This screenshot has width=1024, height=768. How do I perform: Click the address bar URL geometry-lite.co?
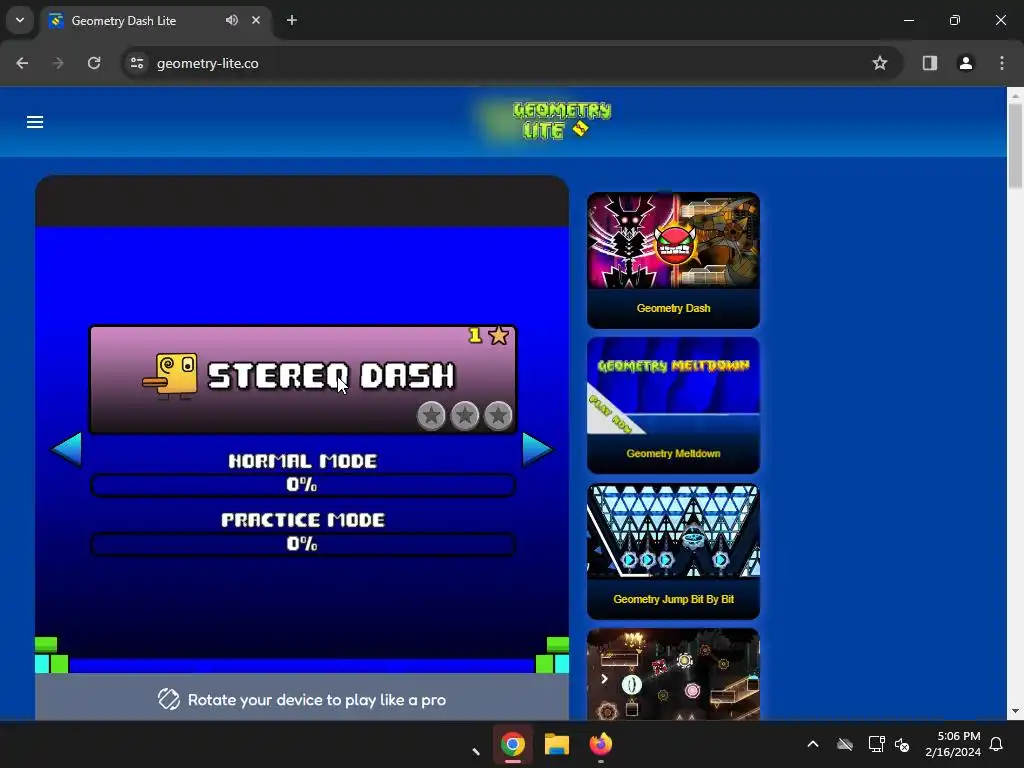click(x=208, y=63)
